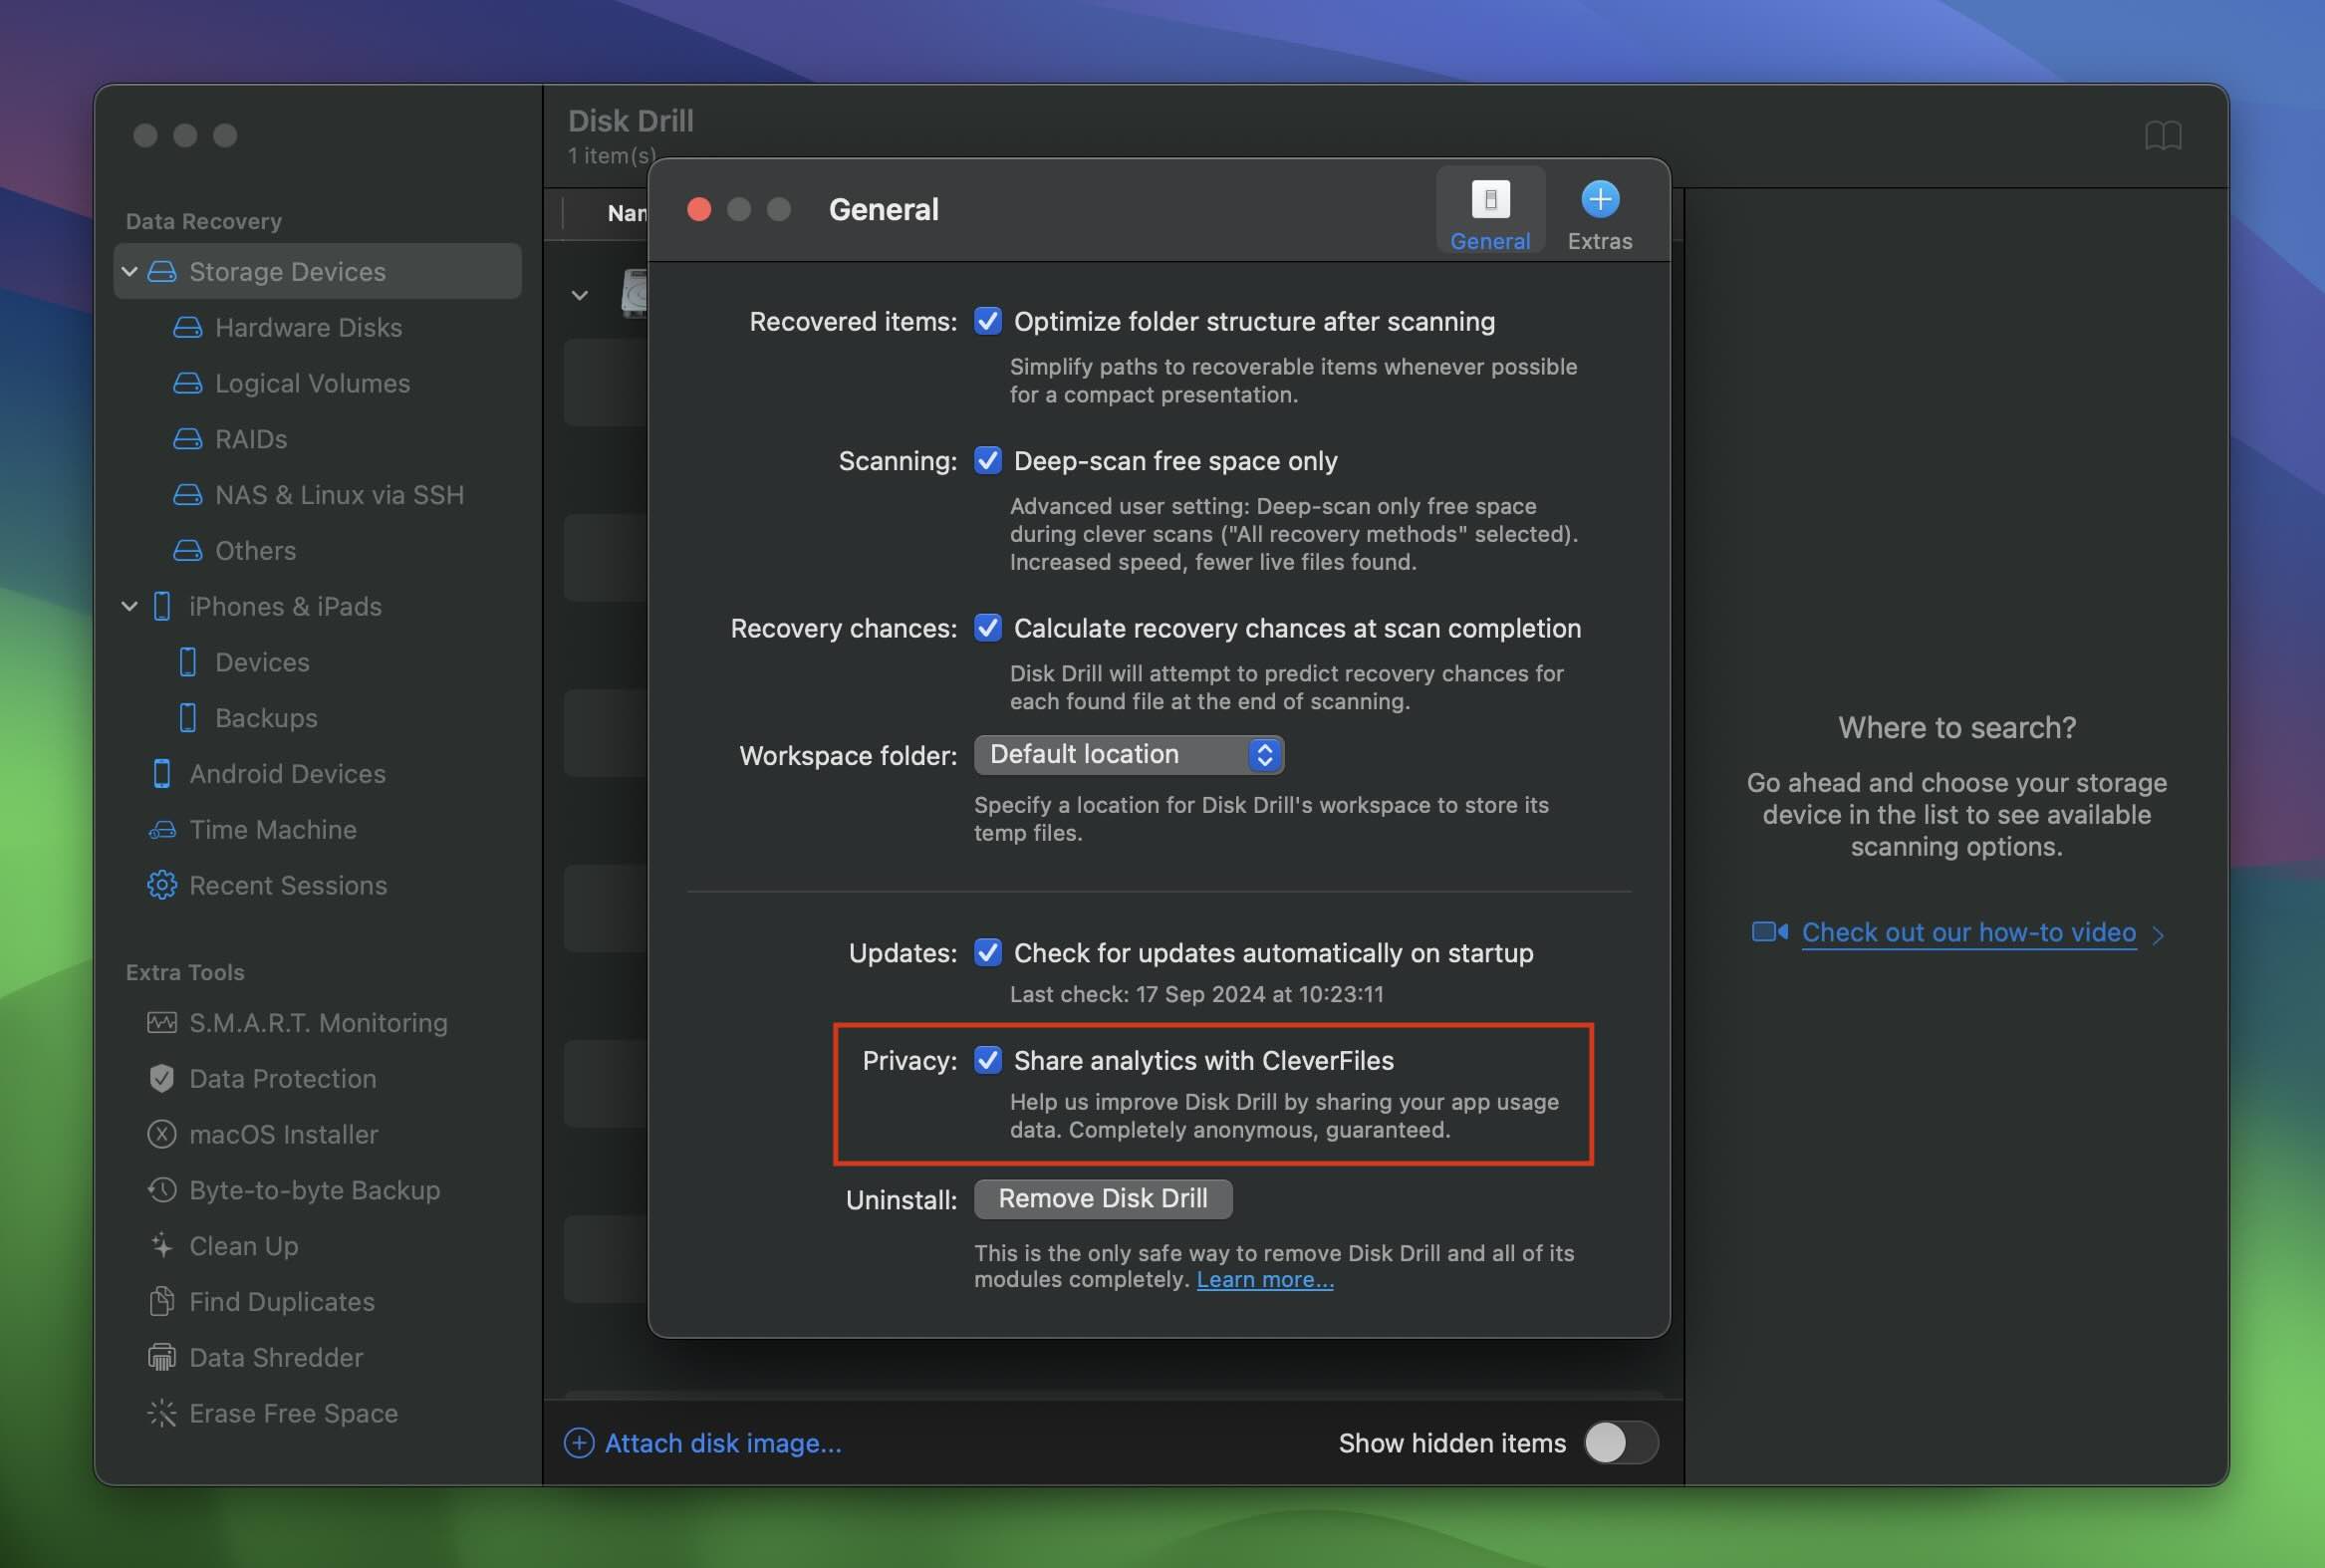2325x1568 pixels.
Task: Click the Data Protection icon
Action: [161, 1078]
